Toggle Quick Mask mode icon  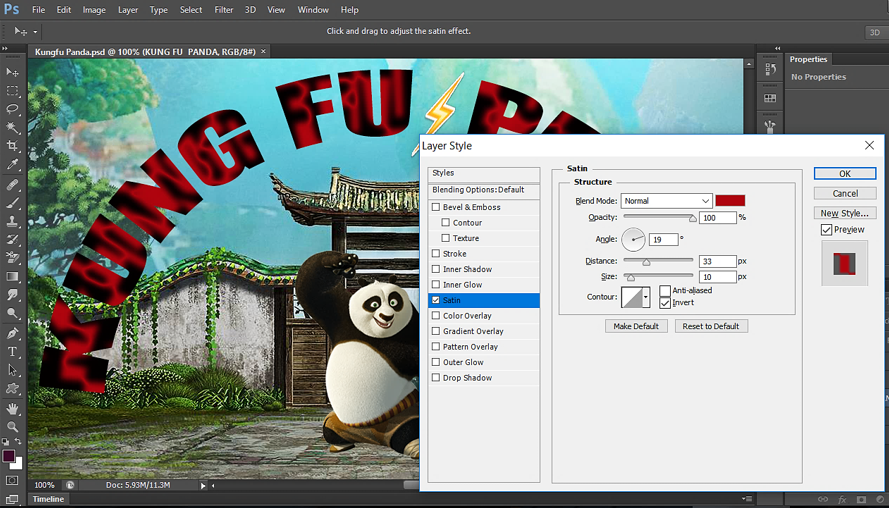click(x=12, y=481)
